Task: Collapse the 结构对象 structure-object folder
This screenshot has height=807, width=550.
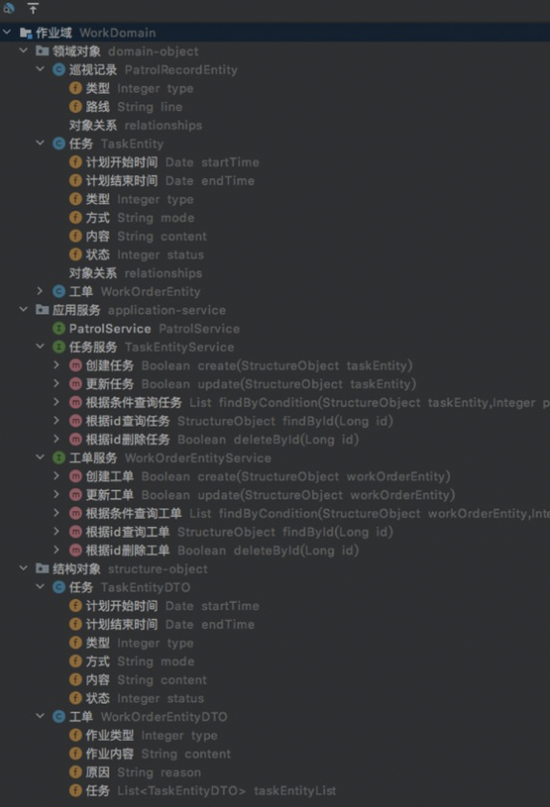Action: tap(24, 569)
